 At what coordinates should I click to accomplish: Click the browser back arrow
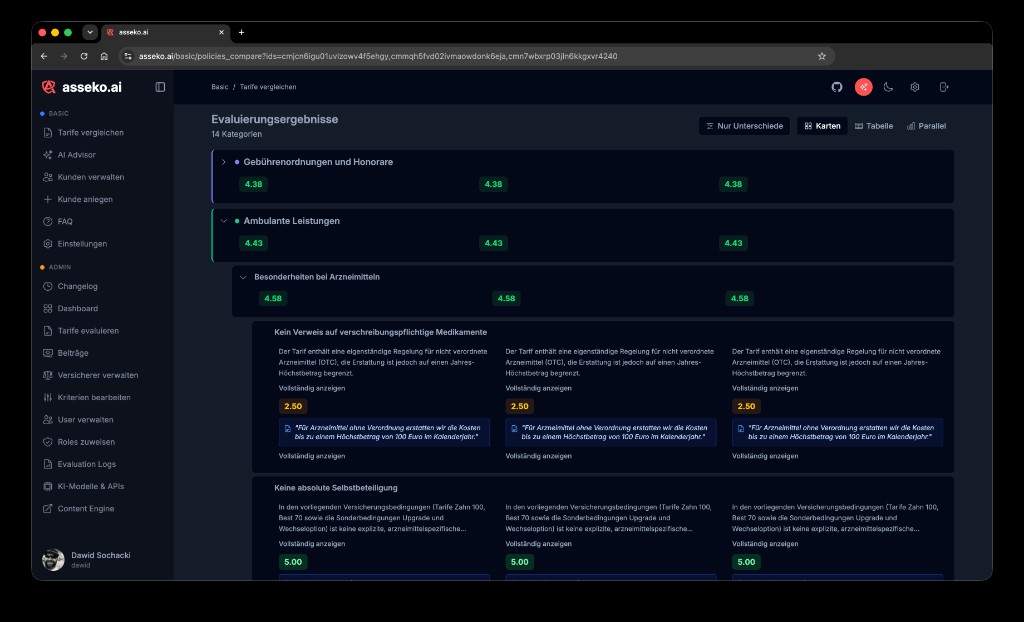pyautogui.click(x=44, y=56)
